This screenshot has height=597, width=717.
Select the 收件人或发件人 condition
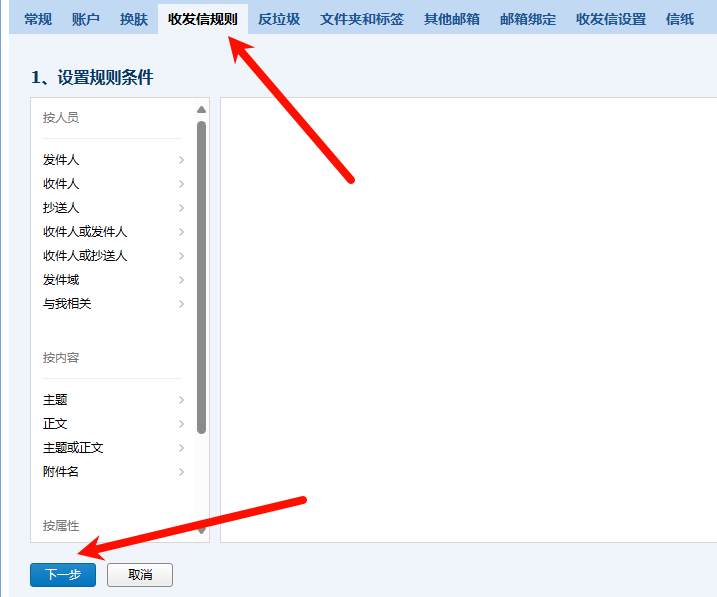click(x=85, y=232)
